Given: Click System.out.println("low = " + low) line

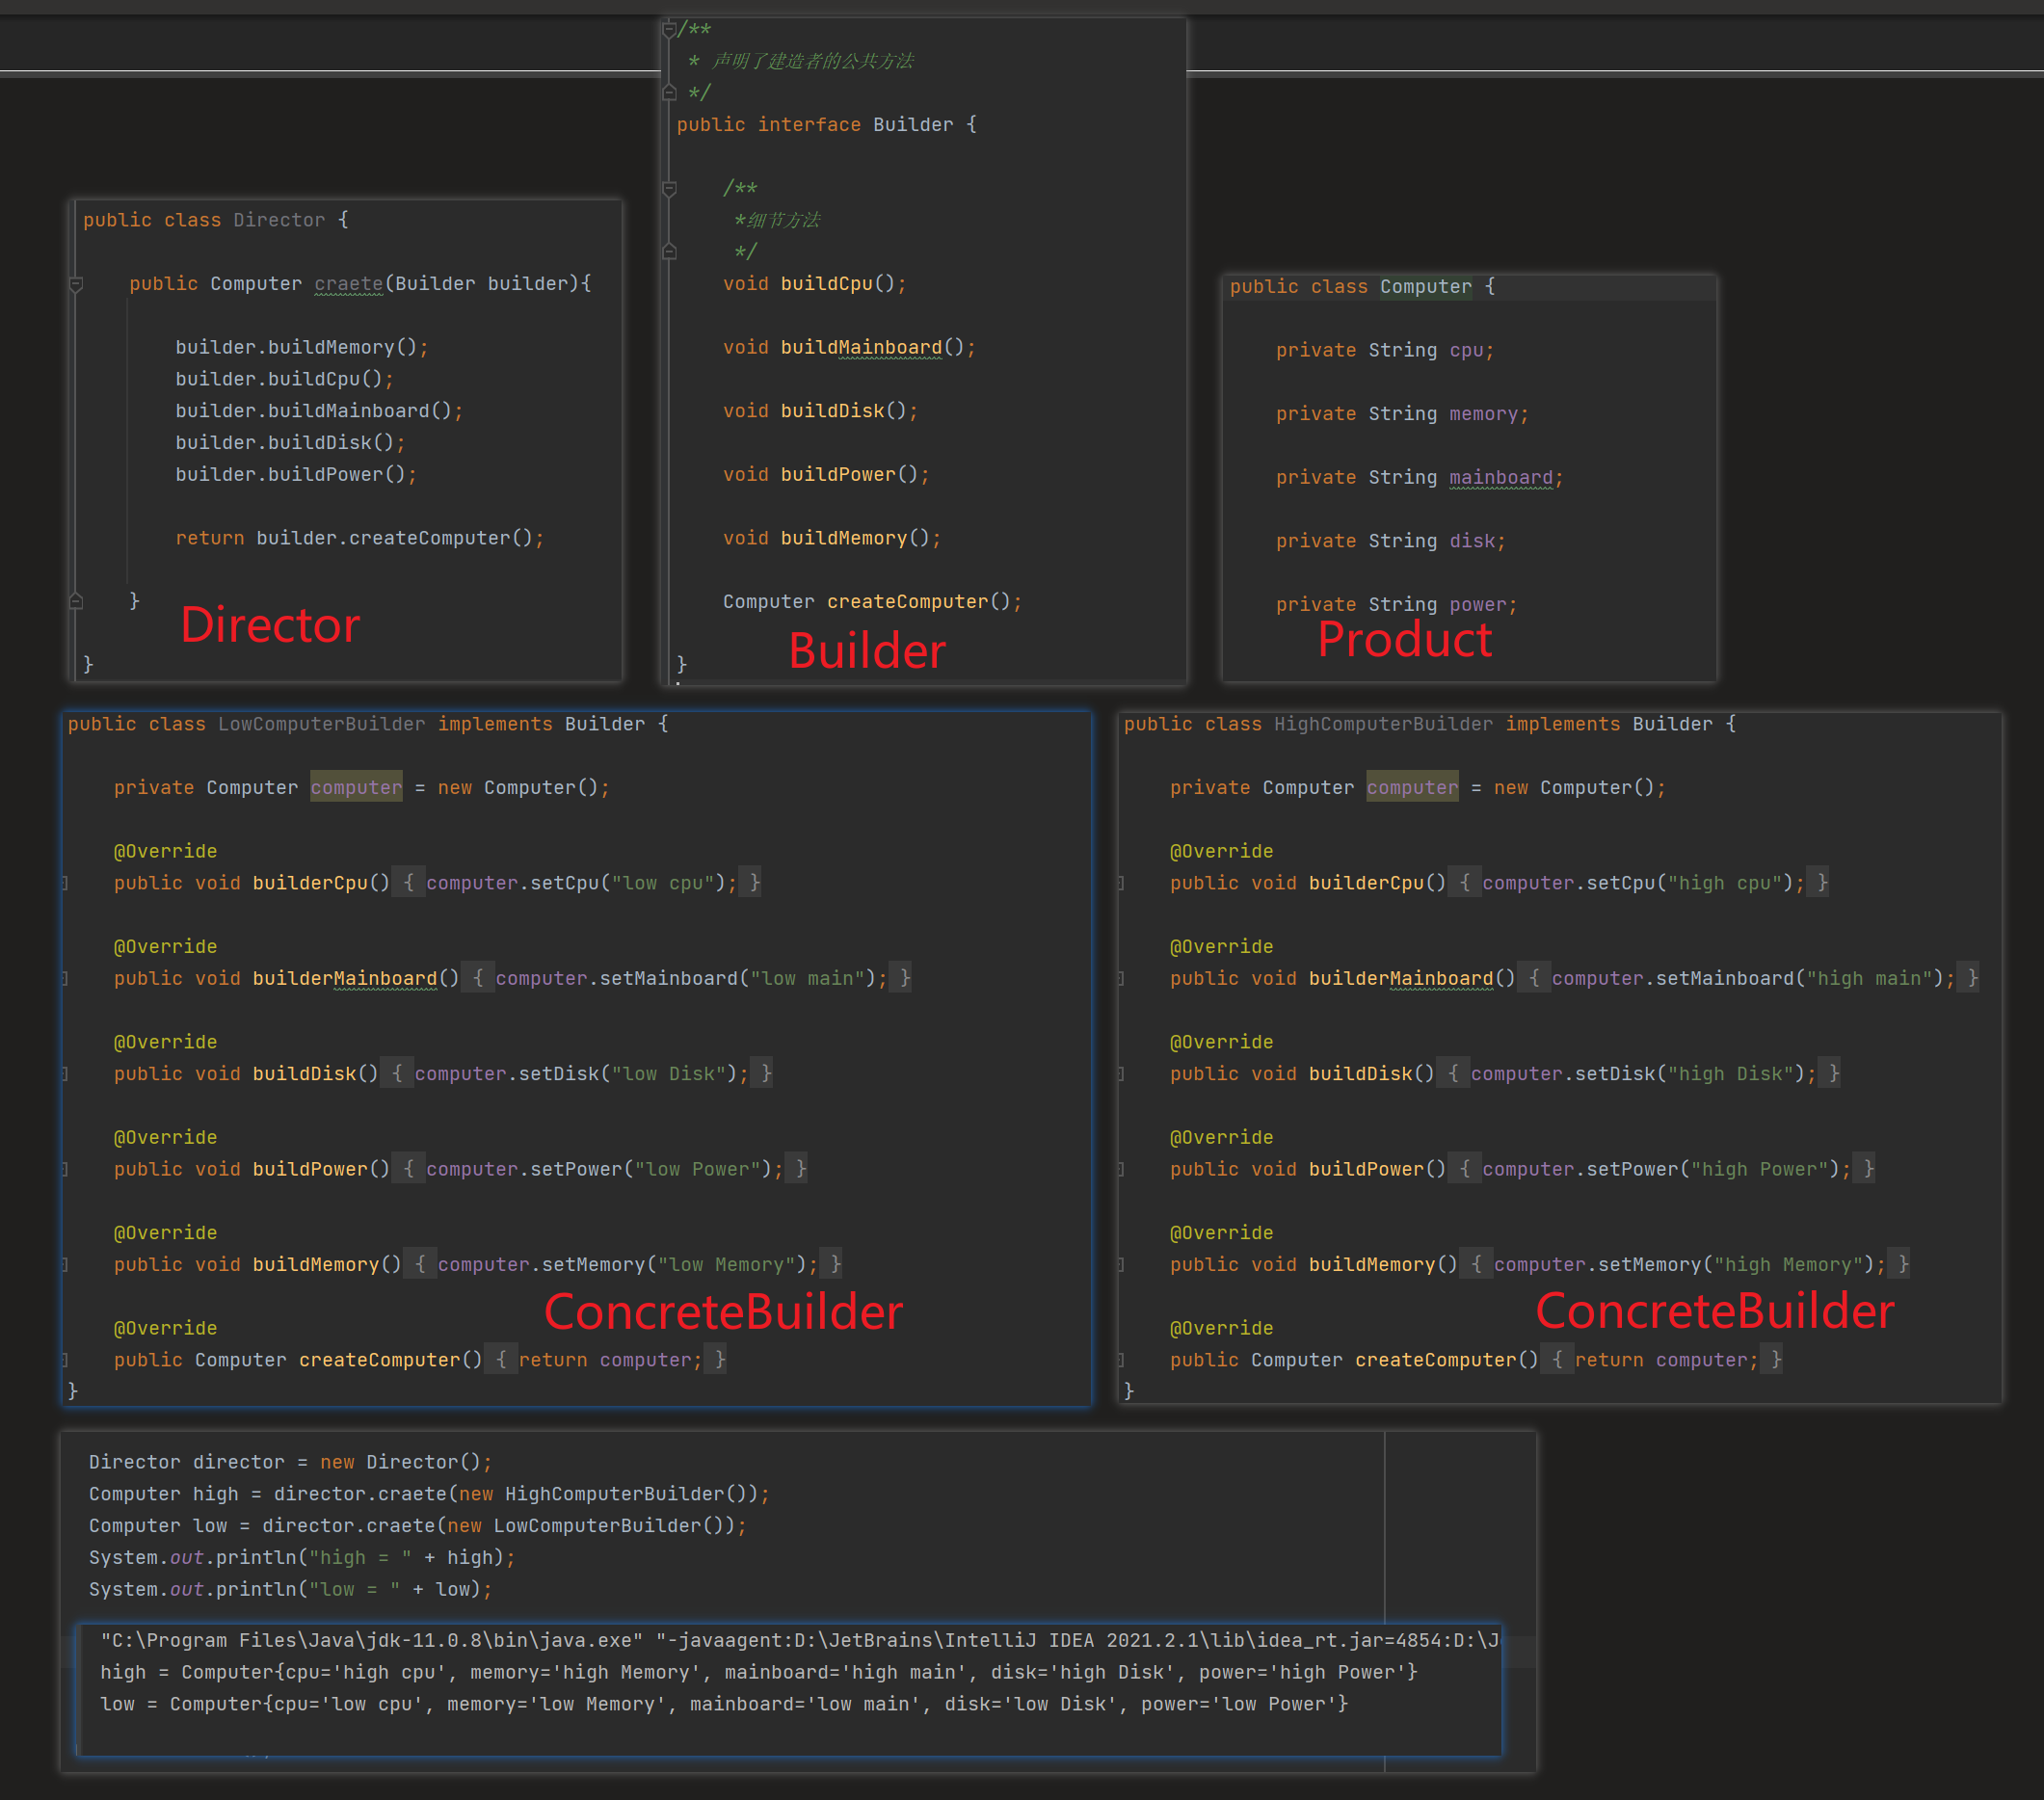Looking at the screenshot, I should point(290,1590).
